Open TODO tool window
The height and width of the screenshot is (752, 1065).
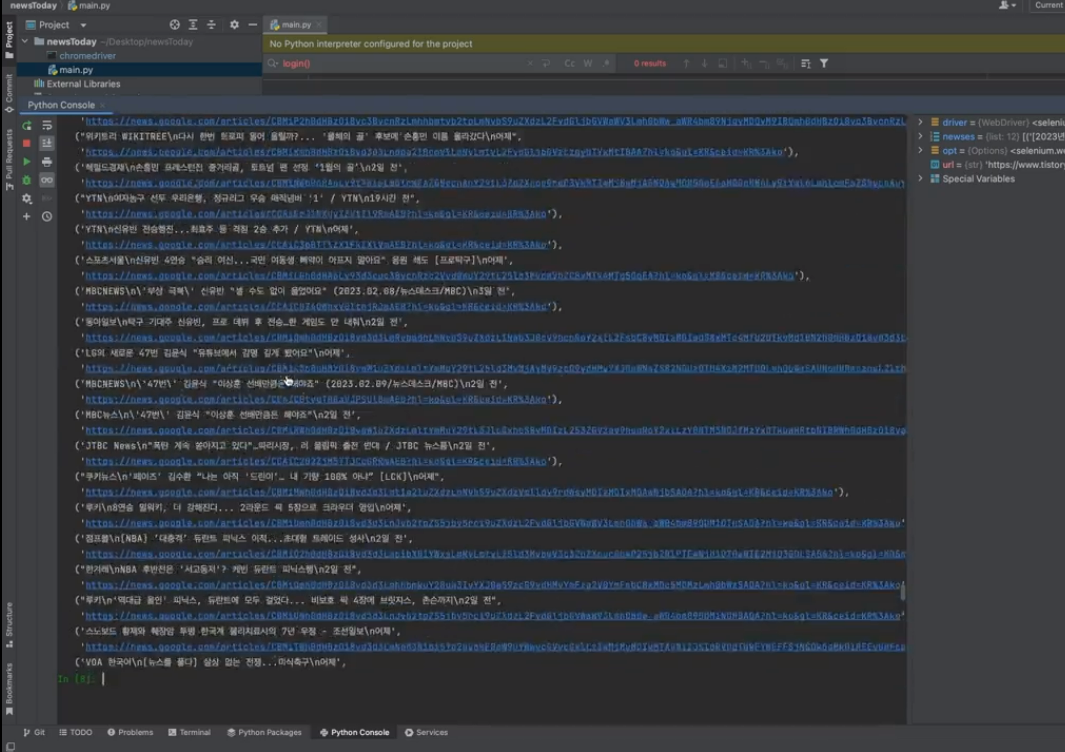(75, 732)
